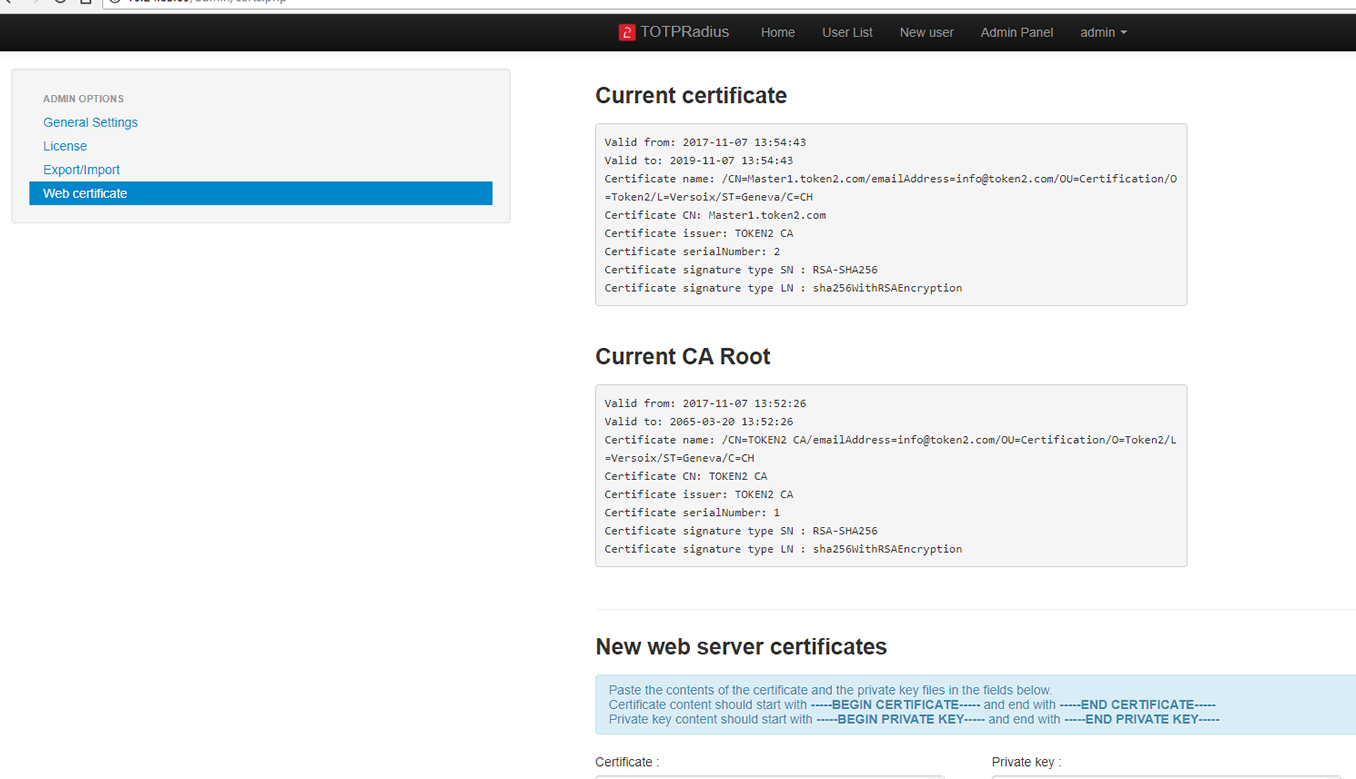This screenshot has width=1356, height=779.
Task: Click 'Certificate CN: TOKEN2 CA' line
Action: [x=686, y=476]
